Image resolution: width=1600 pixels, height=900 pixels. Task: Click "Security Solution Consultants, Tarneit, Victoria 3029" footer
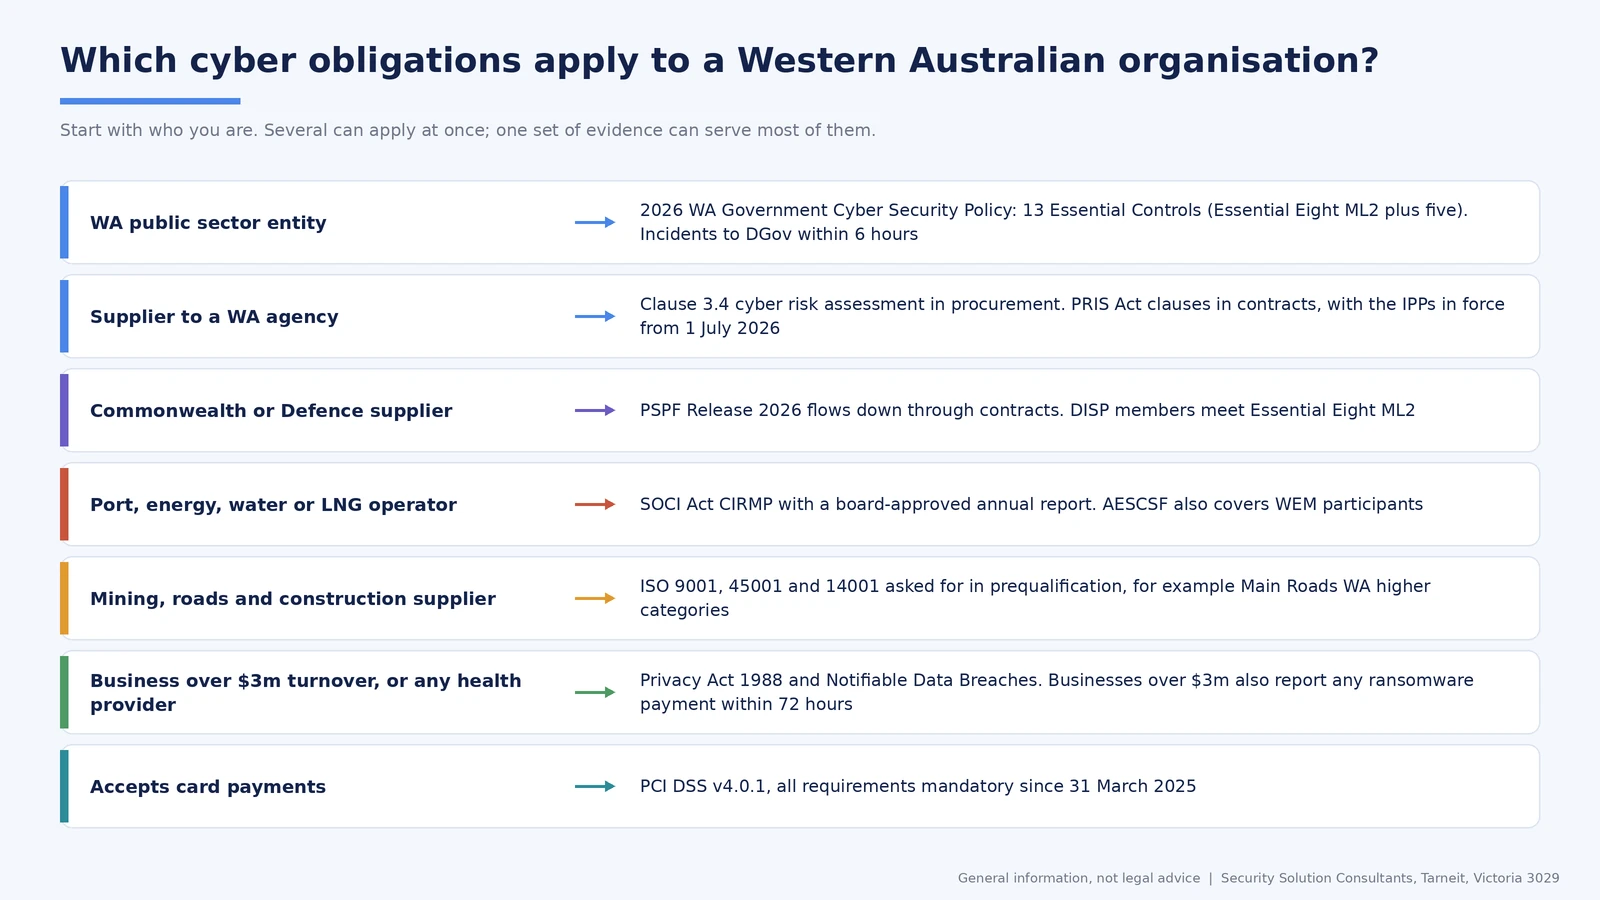(x=1390, y=878)
